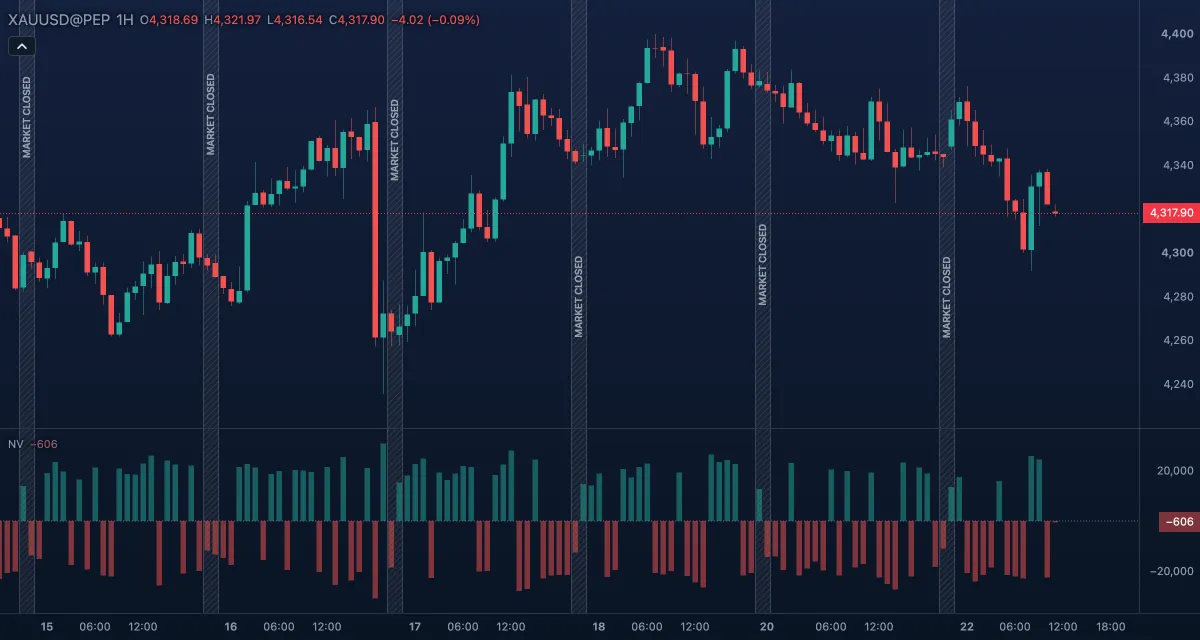
Task: Click the 4,400 price axis label
Action: 1177,34
